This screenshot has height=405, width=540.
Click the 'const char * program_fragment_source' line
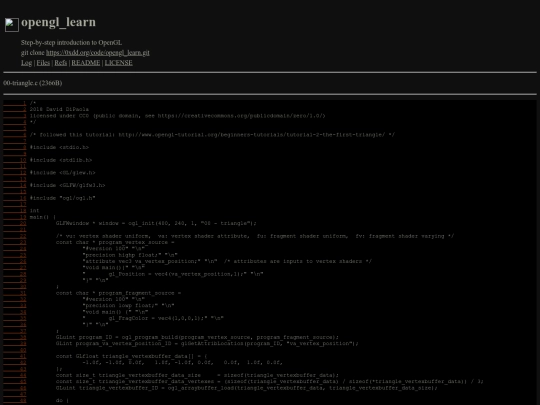118,293
